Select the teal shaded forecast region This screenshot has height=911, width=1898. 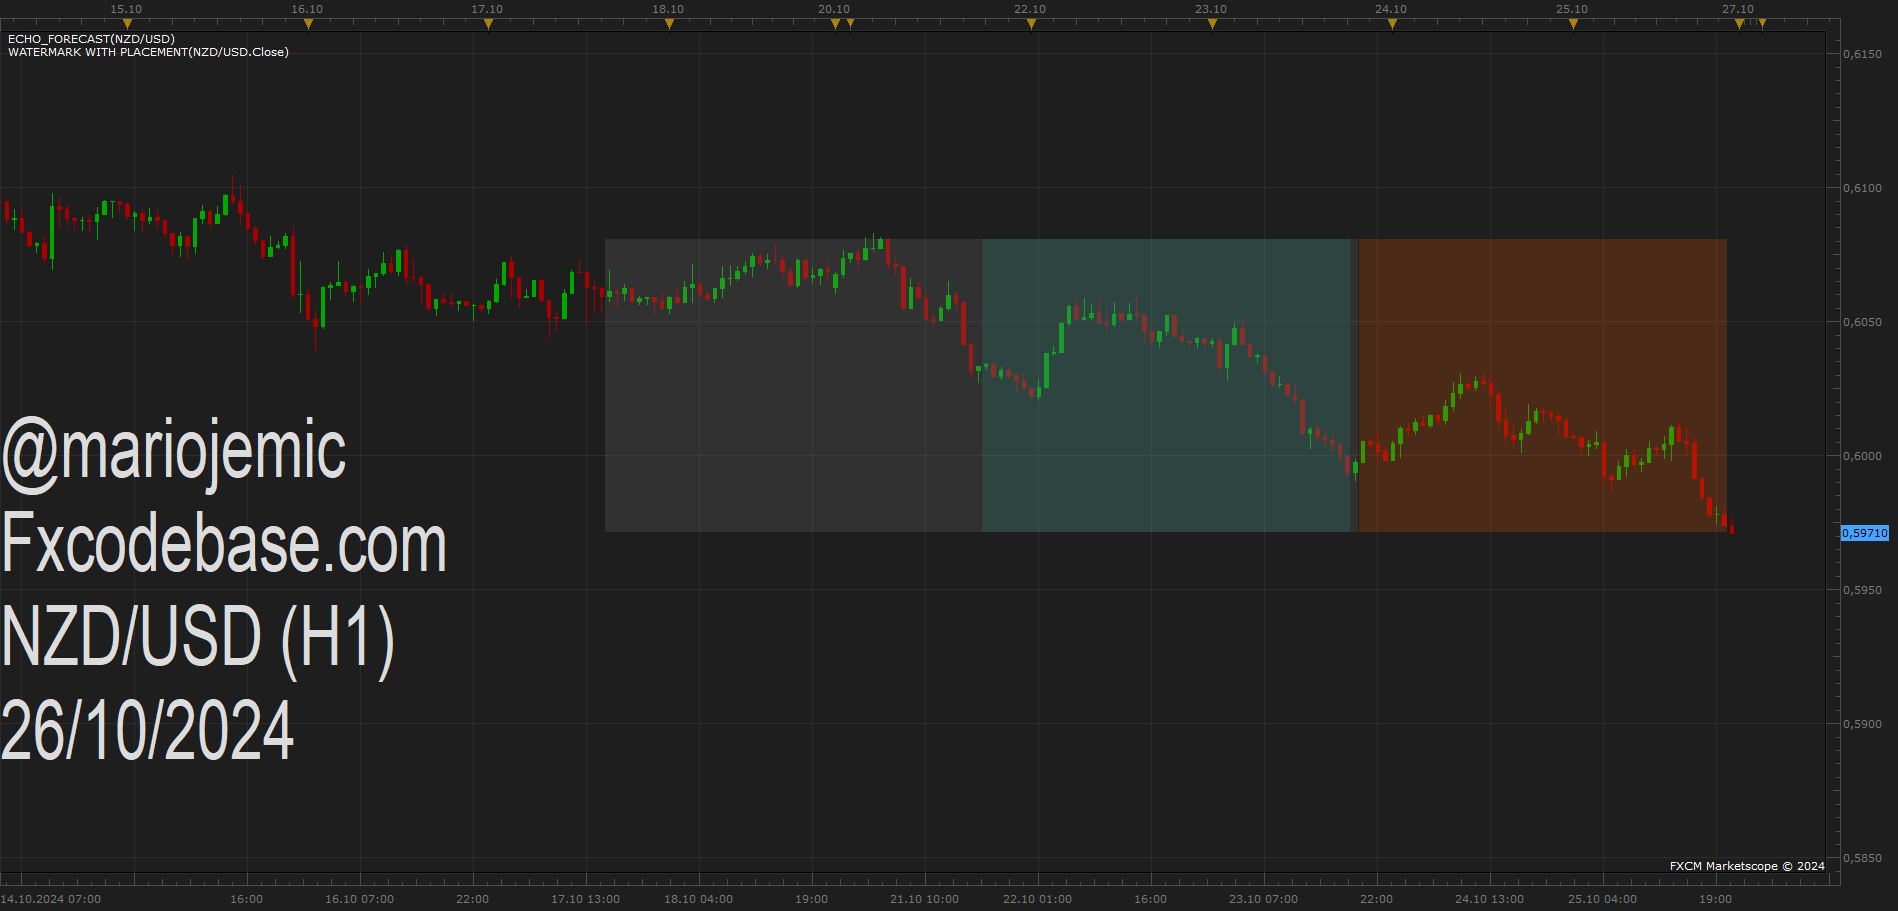click(x=1166, y=385)
